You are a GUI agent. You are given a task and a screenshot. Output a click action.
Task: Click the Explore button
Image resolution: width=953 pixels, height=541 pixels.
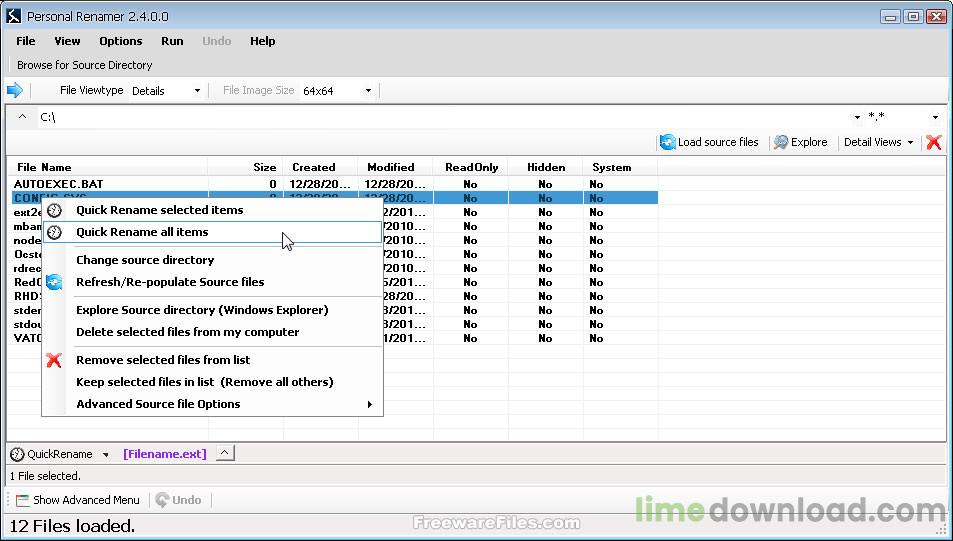point(800,142)
